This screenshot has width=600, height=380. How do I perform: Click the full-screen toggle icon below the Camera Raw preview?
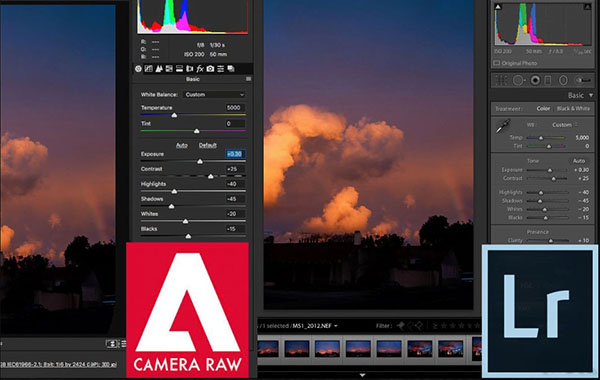pyautogui.click(x=112, y=344)
